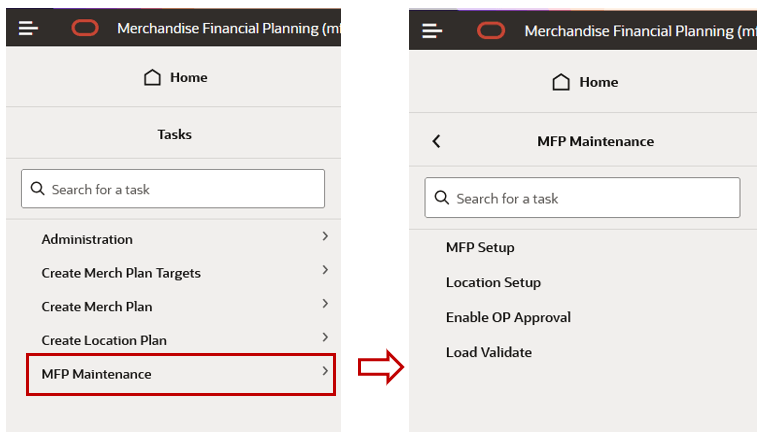Select Enable OP Approval task
Screen dimensions: 768x442
(508, 318)
